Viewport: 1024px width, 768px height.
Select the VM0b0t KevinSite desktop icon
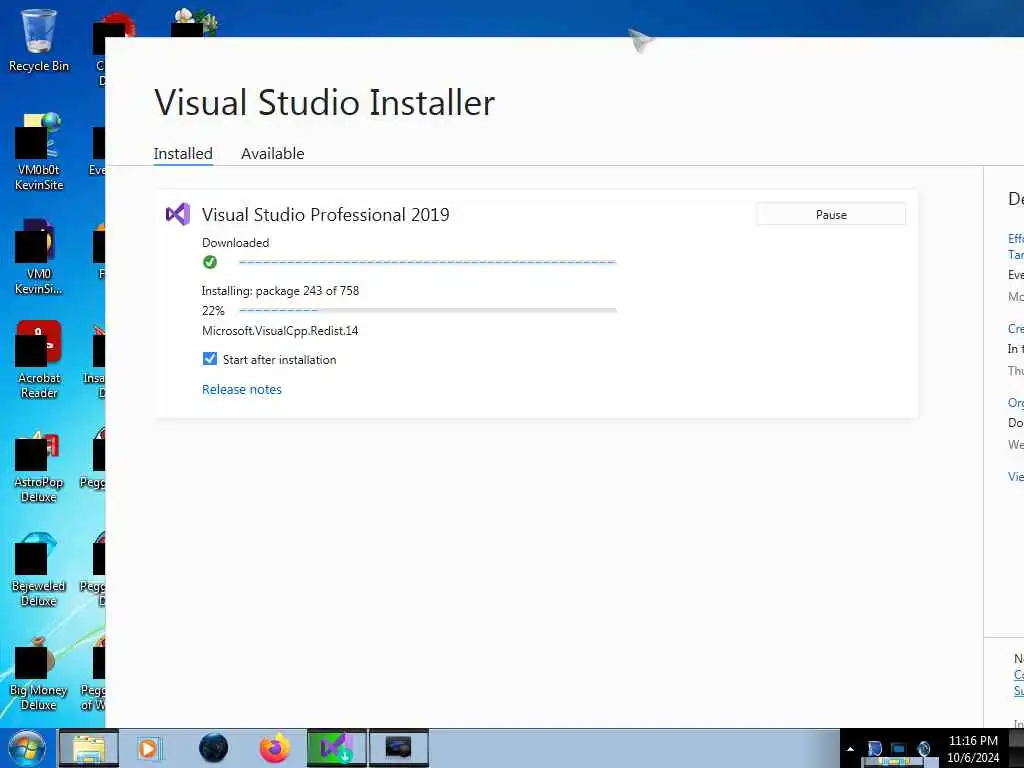click(39, 152)
